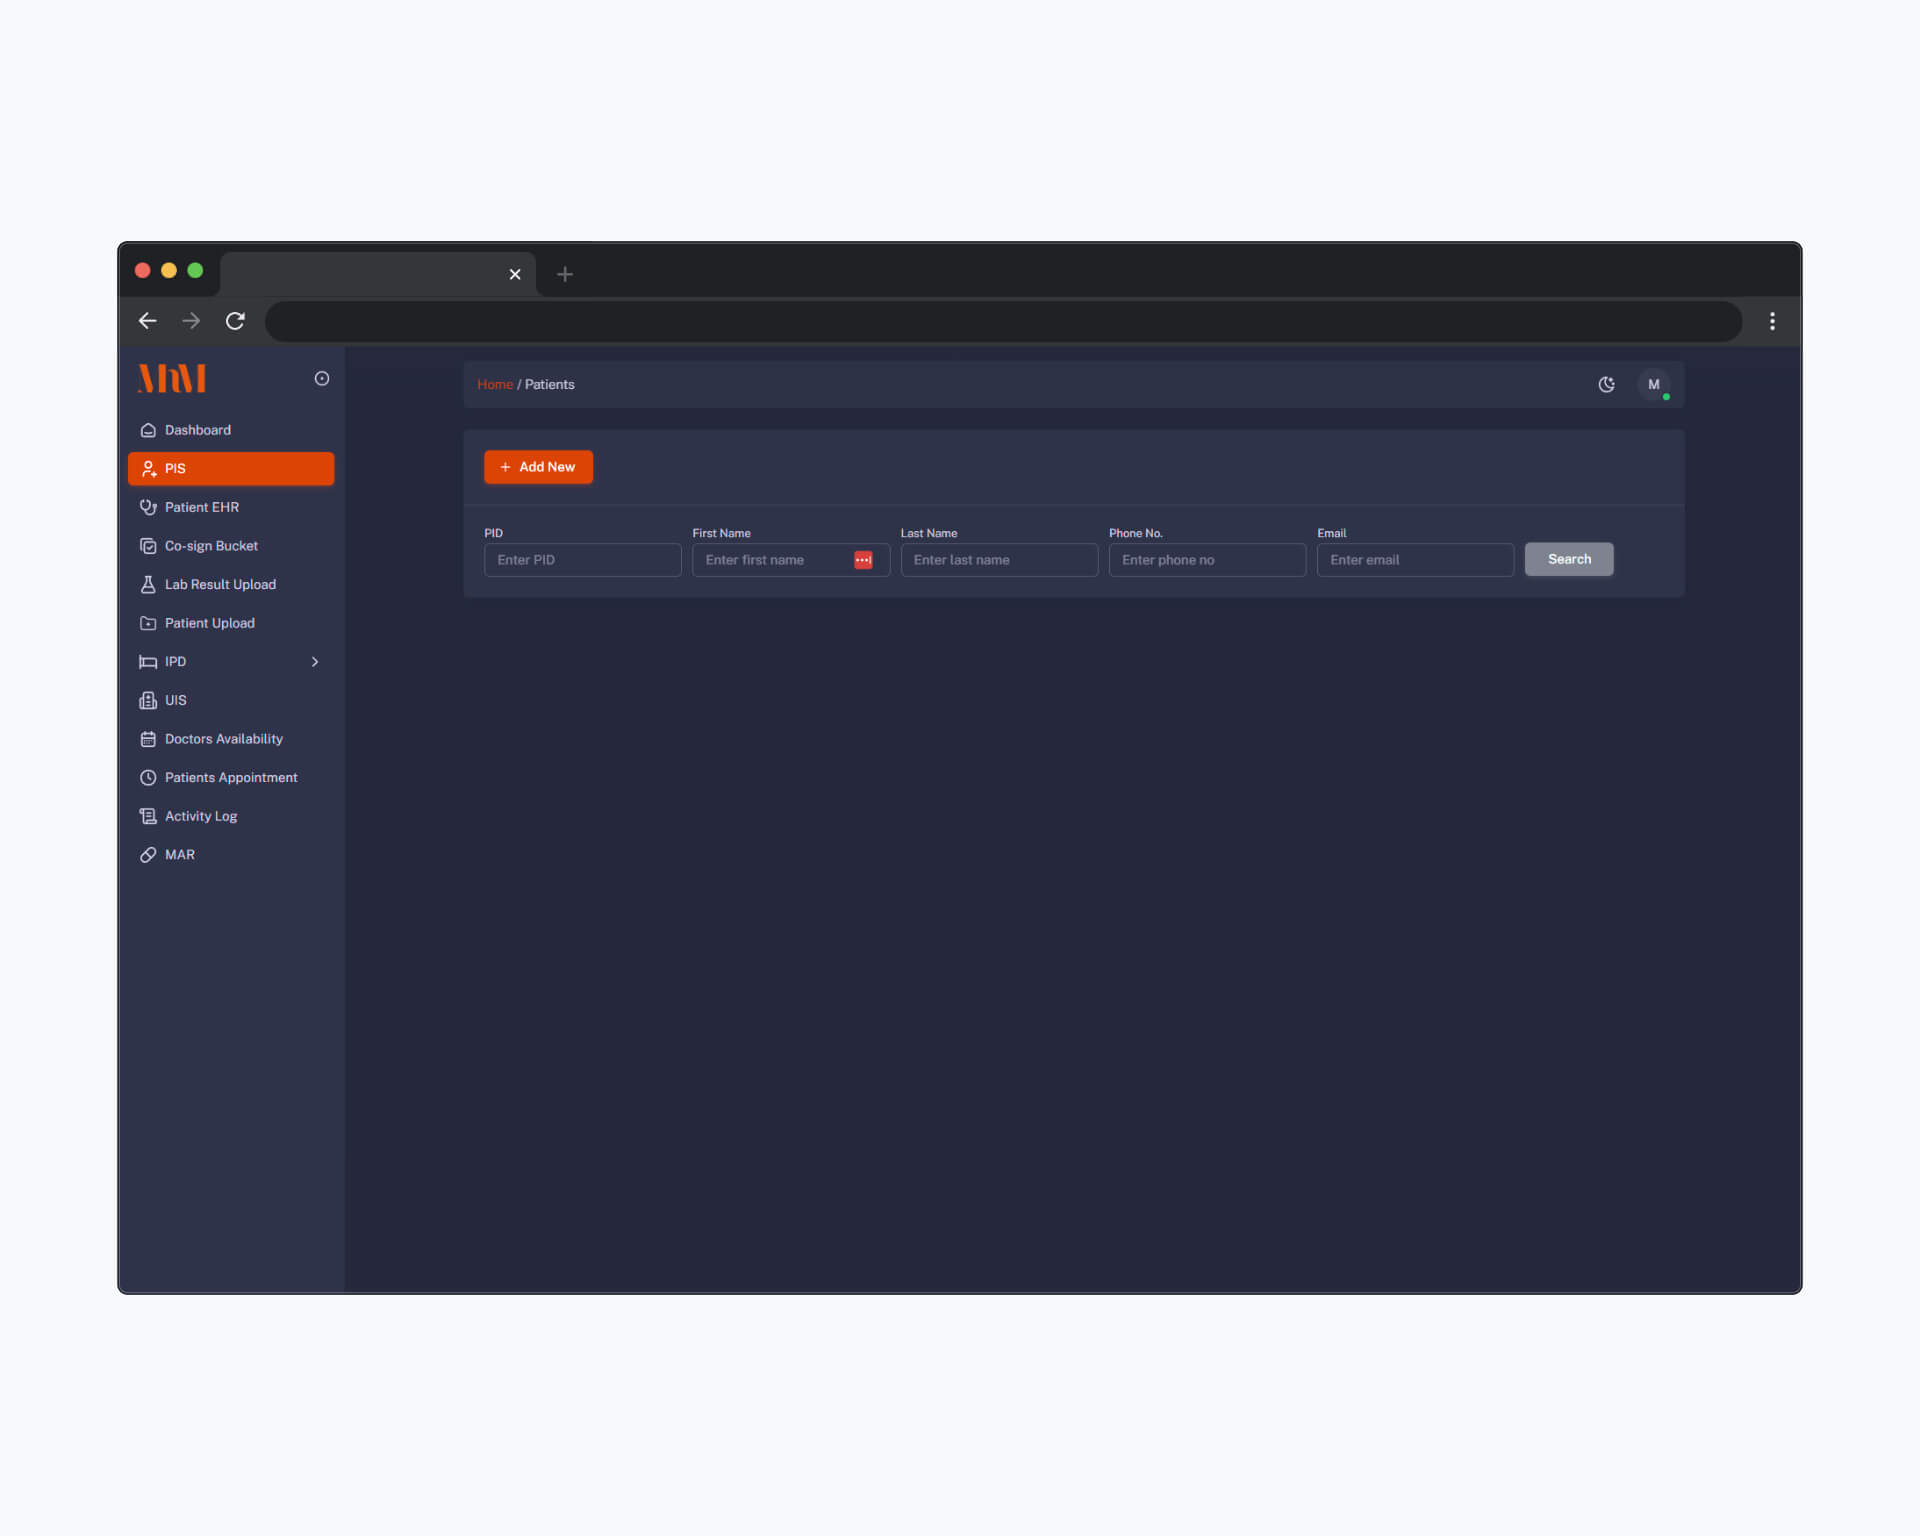1920x1536 pixels.
Task: Focus the Enter PID input field
Action: pos(582,560)
